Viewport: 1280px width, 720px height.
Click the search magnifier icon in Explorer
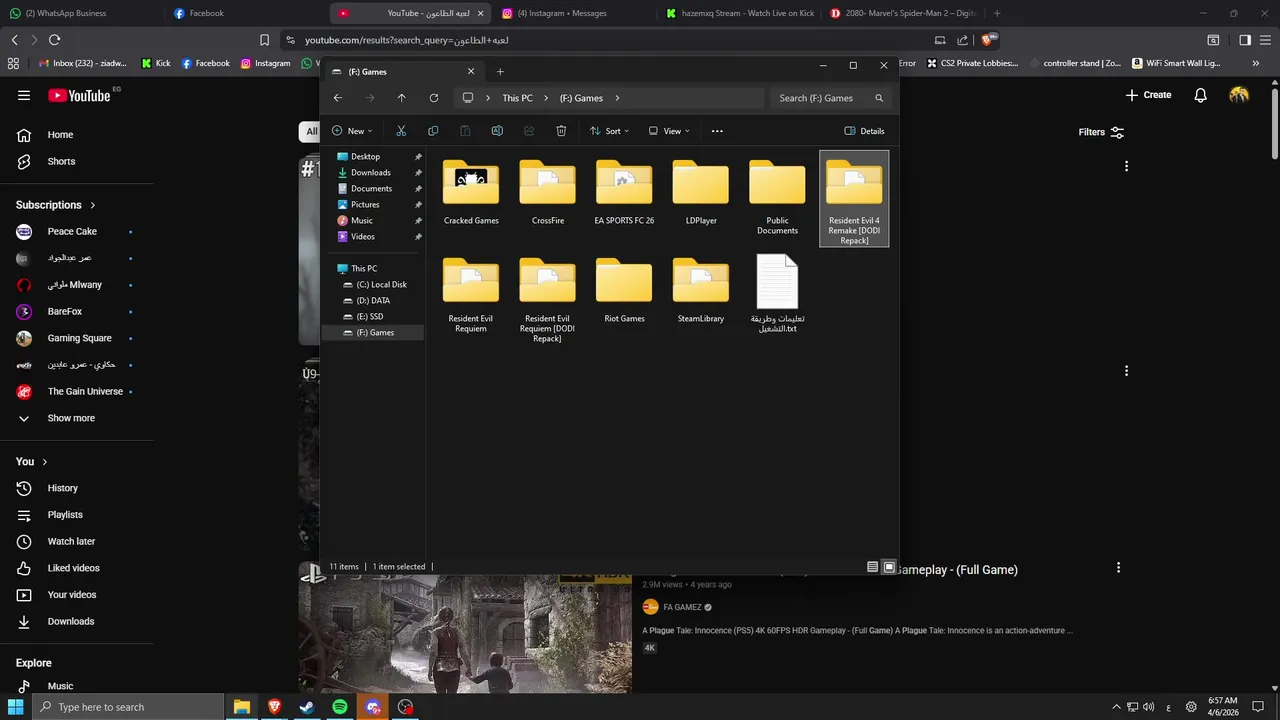[879, 98]
